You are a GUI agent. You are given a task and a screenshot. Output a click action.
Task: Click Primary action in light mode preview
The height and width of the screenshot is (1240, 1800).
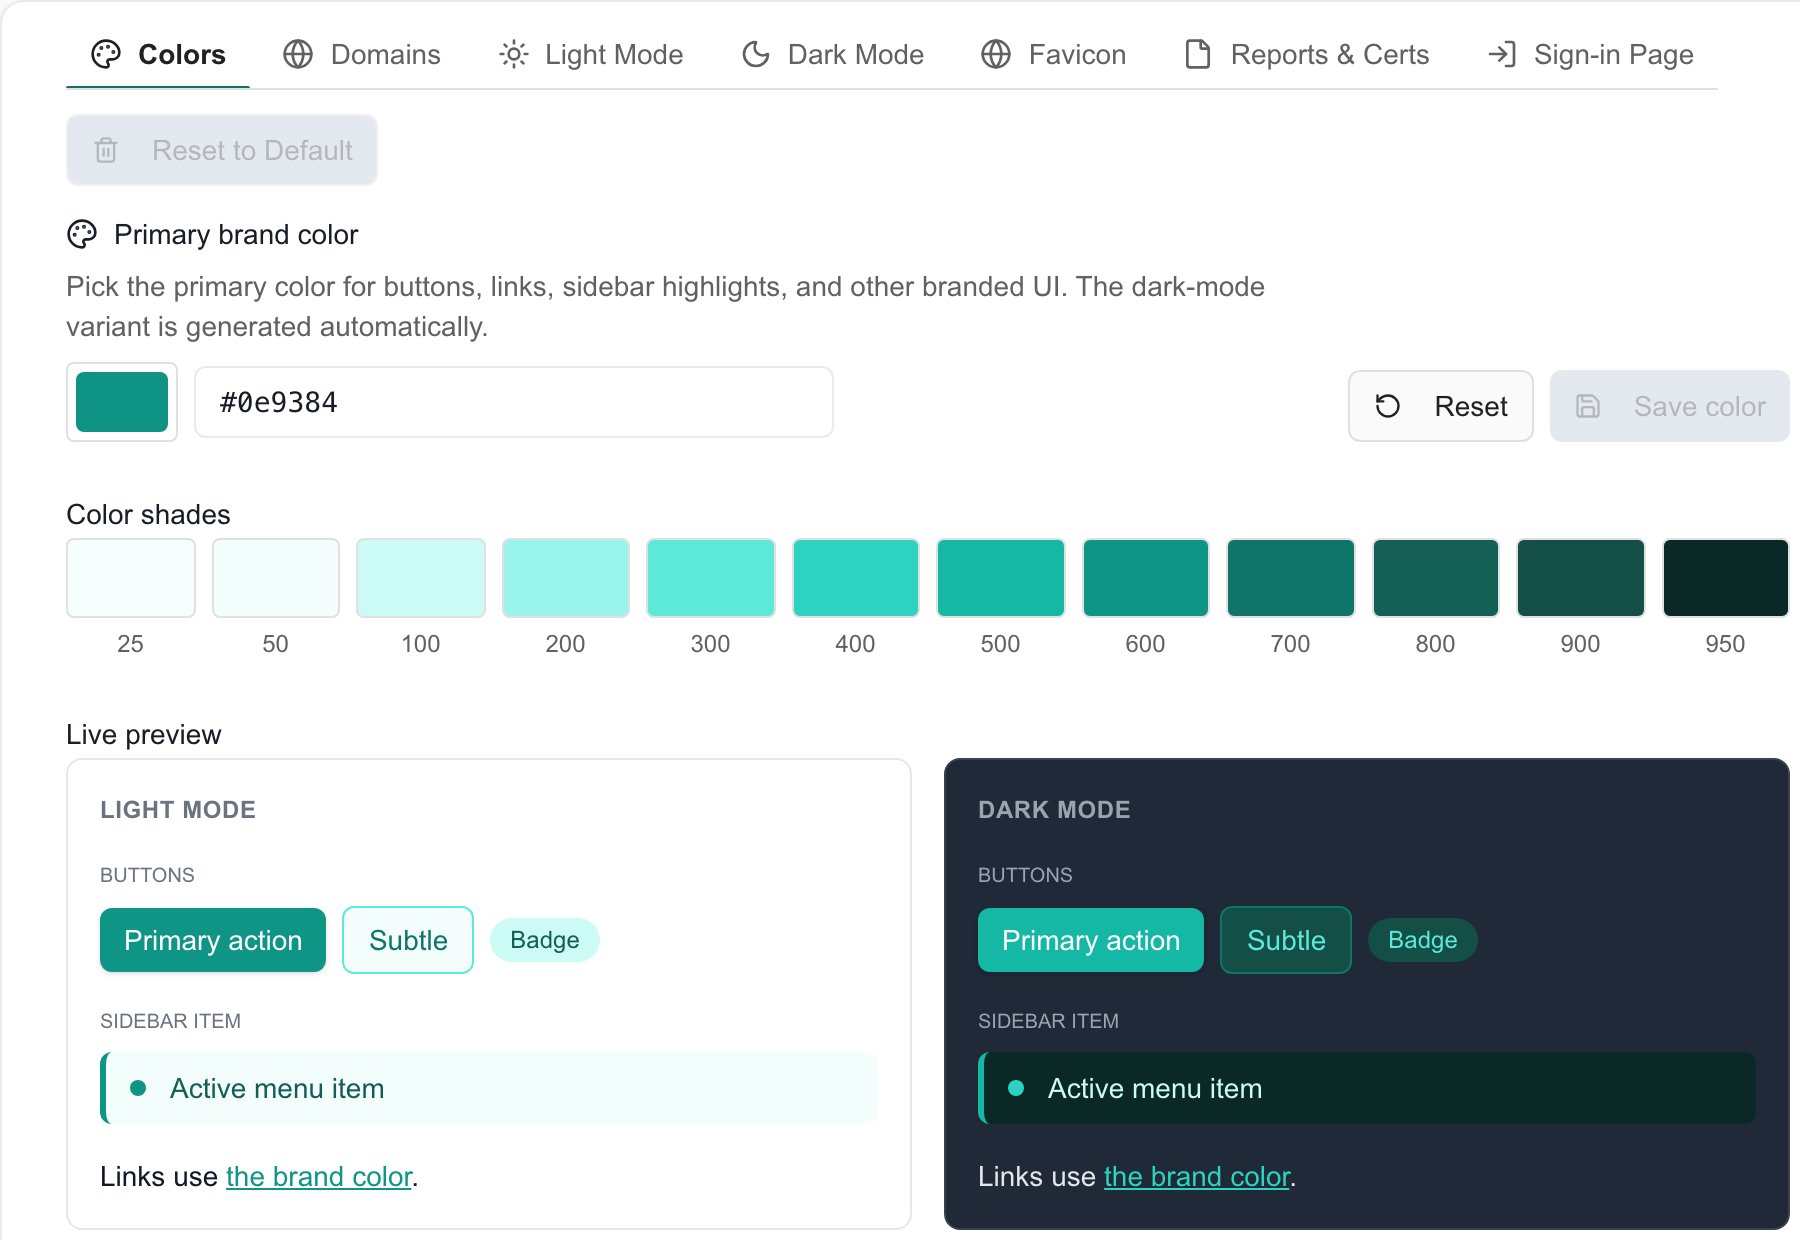[x=213, y=940]
